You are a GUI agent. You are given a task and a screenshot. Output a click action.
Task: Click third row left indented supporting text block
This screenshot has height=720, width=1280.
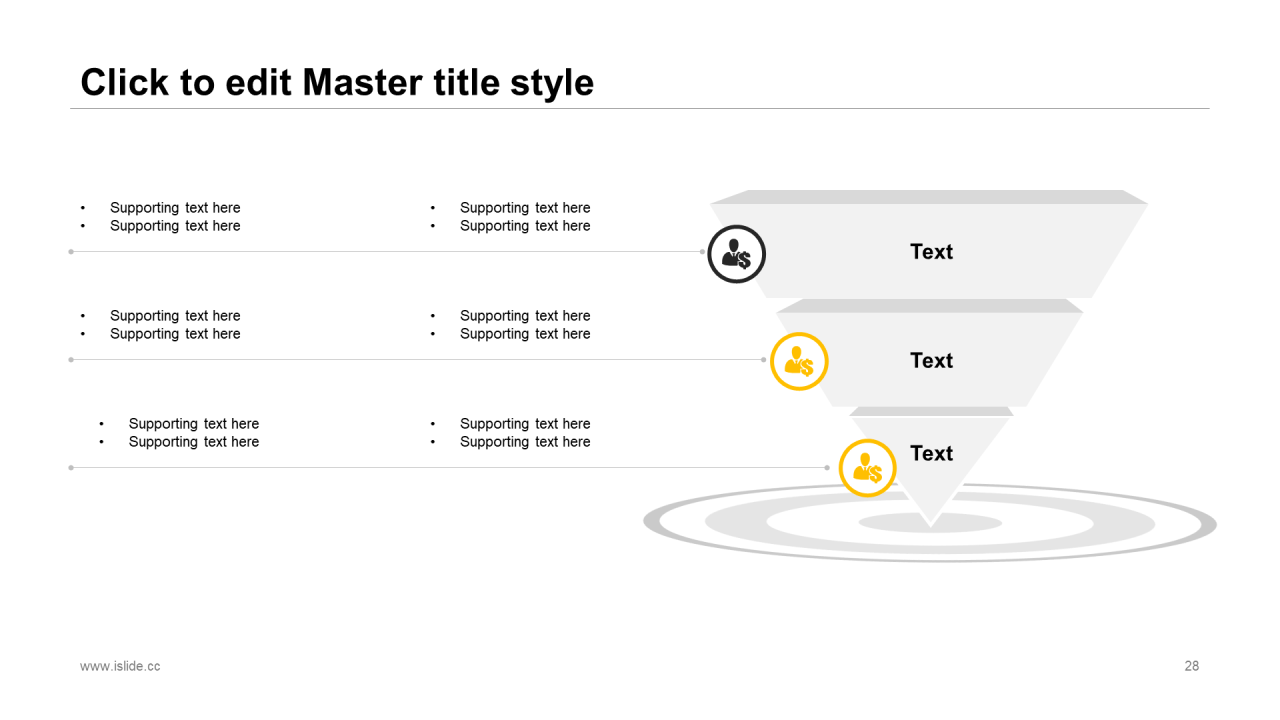point(179,433)
